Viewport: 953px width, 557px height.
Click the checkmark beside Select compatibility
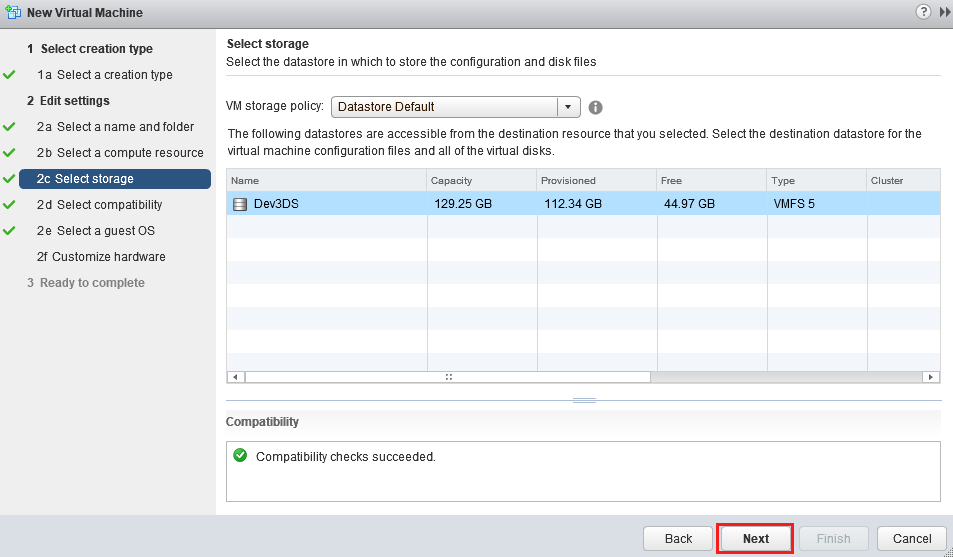pyautogui.click(x=9, y=205)
